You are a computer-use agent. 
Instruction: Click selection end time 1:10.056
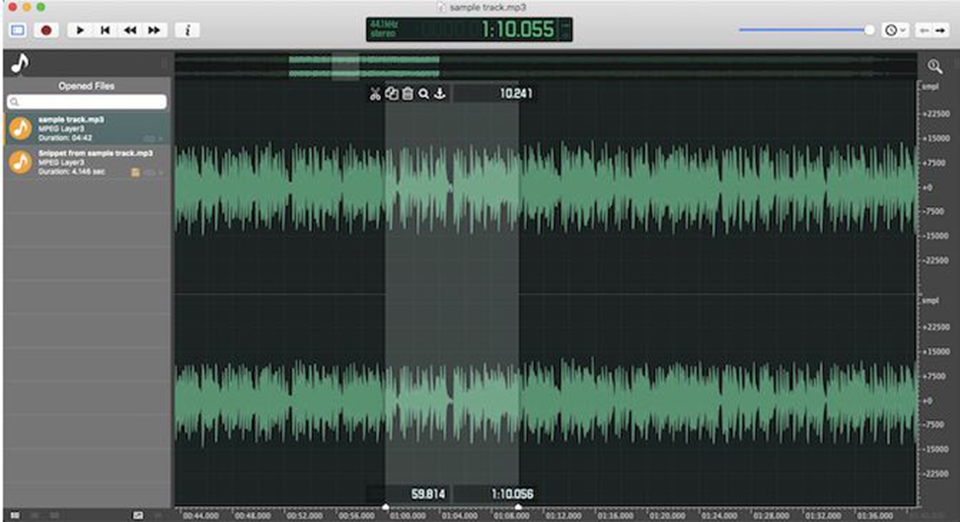[512, 493]
